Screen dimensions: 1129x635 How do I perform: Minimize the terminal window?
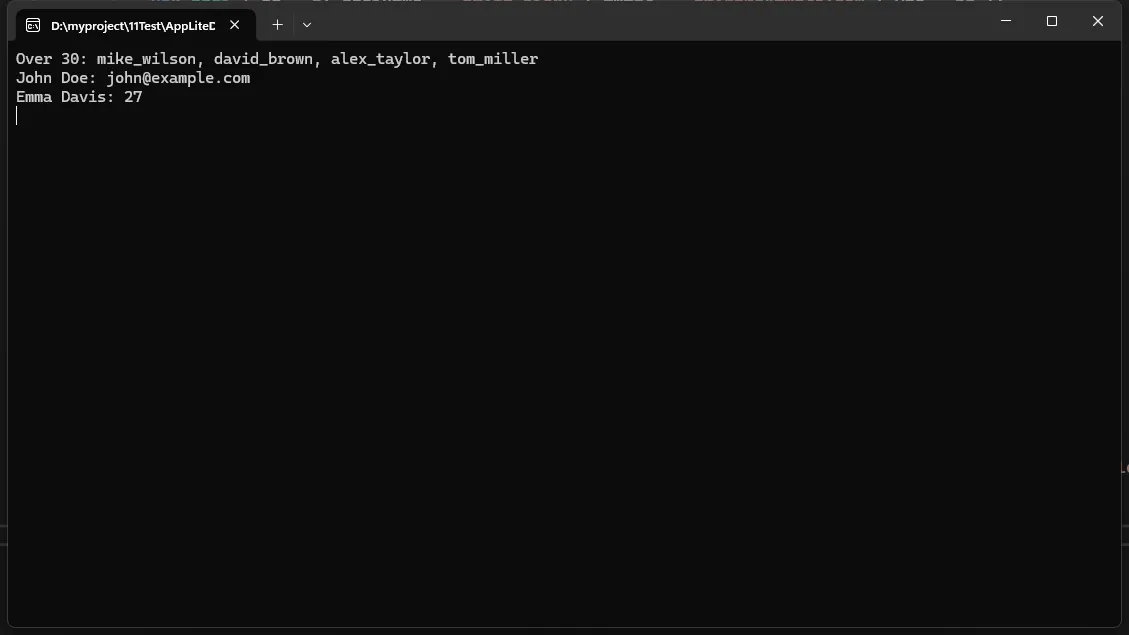[x=1006, y=21]
